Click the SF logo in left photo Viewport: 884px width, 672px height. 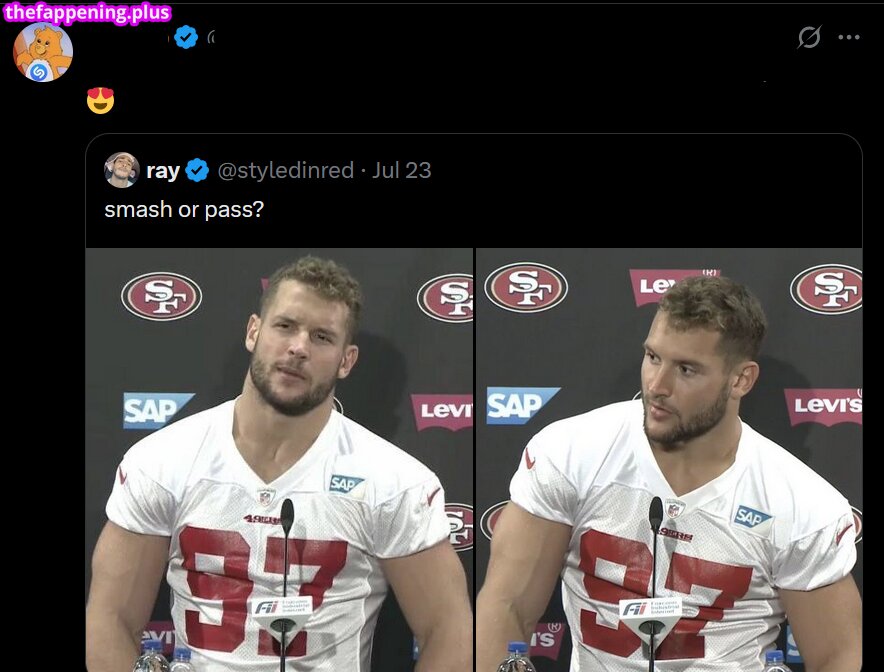click(161, 296)
